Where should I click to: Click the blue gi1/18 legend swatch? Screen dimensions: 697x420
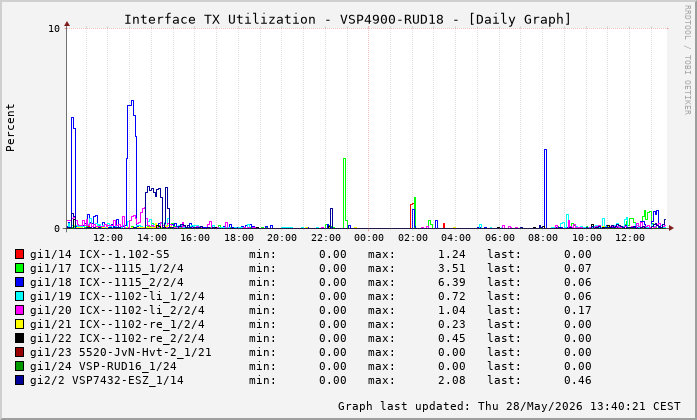[19, 282]
